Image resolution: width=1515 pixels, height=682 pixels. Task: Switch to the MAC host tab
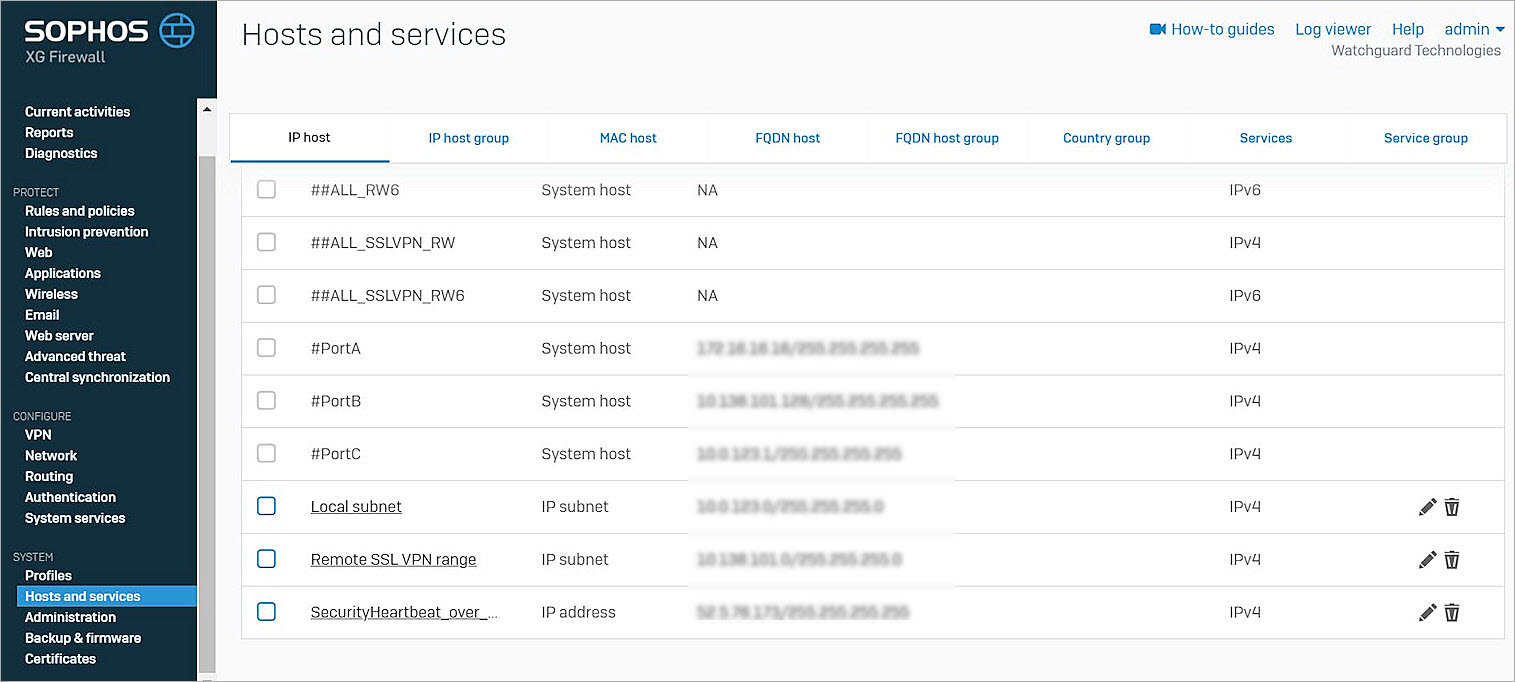coord(627,138)
